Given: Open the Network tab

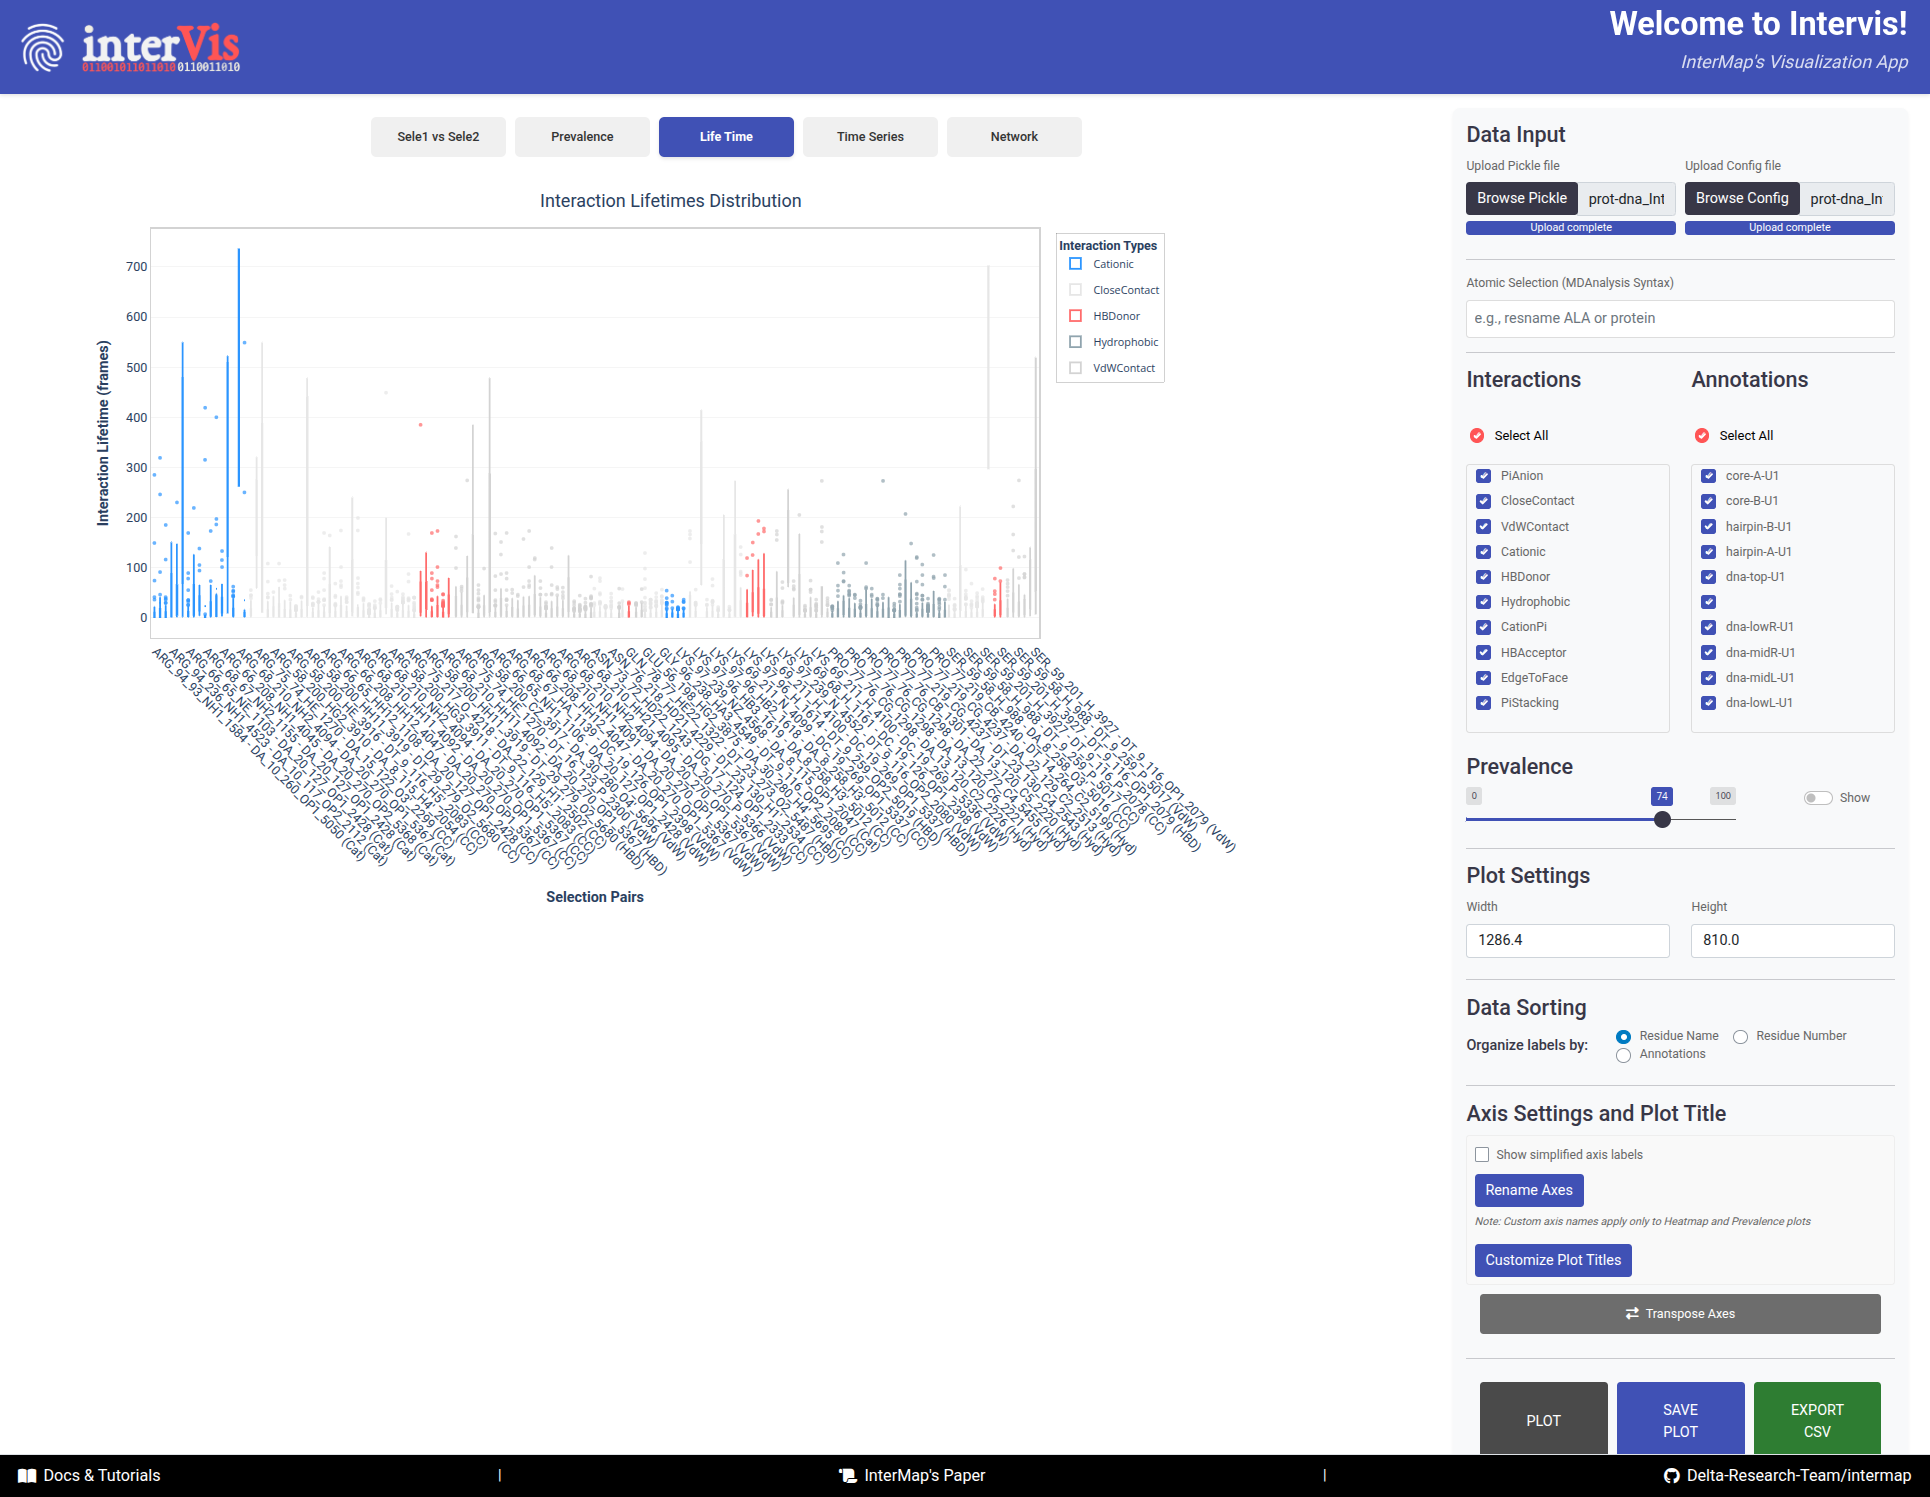Looking at the screenshot, I should pyautogui.click(x=1014, y=137).
